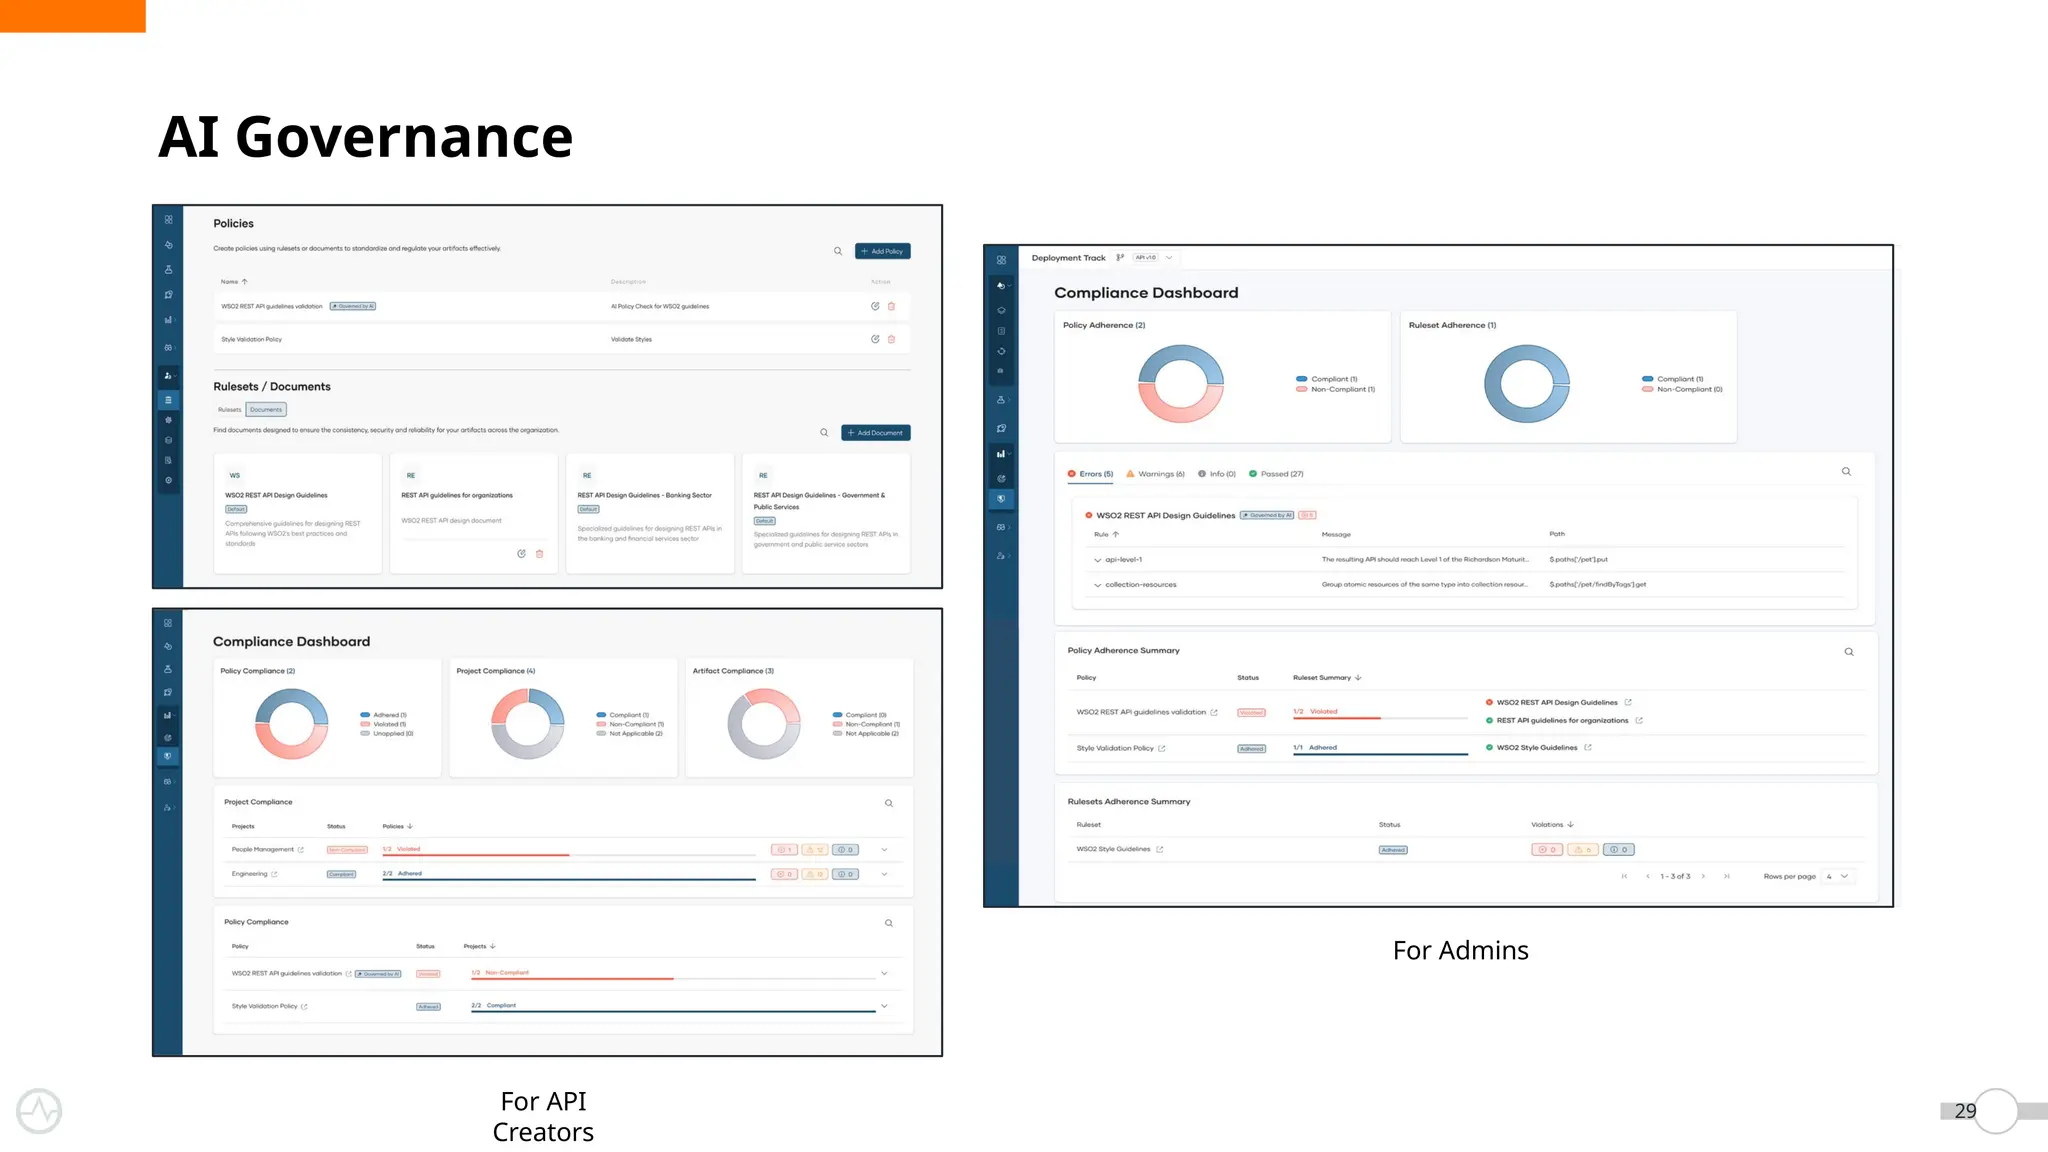This screenshot has height=1152, width=2048.
Task: Edit the Style Validation Policy in Policies list
Action: pos(875,339)
